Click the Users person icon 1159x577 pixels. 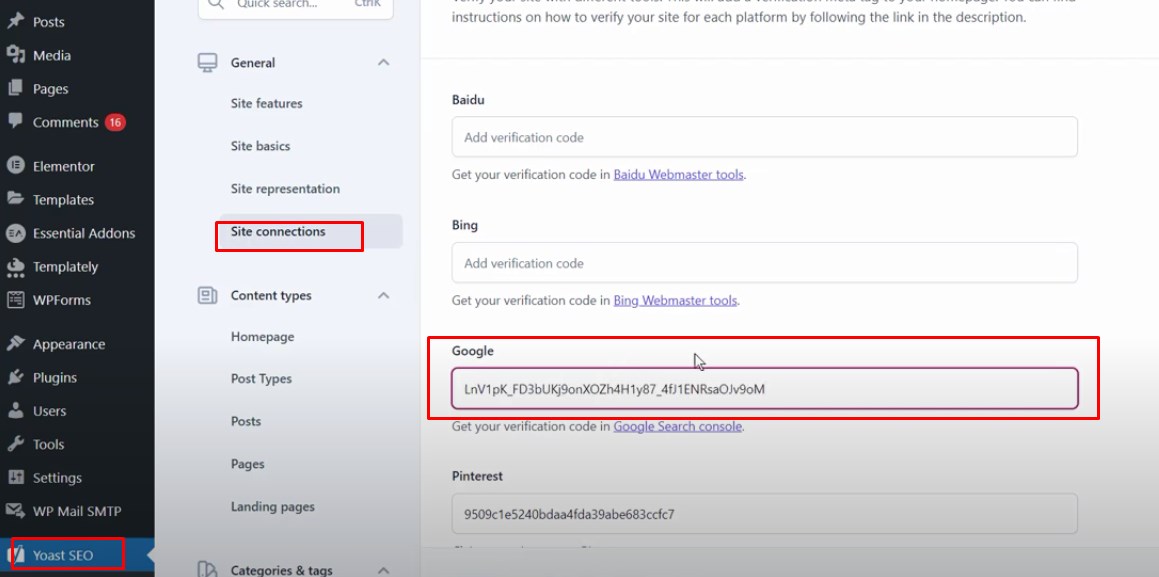click(x=16, y=411)
